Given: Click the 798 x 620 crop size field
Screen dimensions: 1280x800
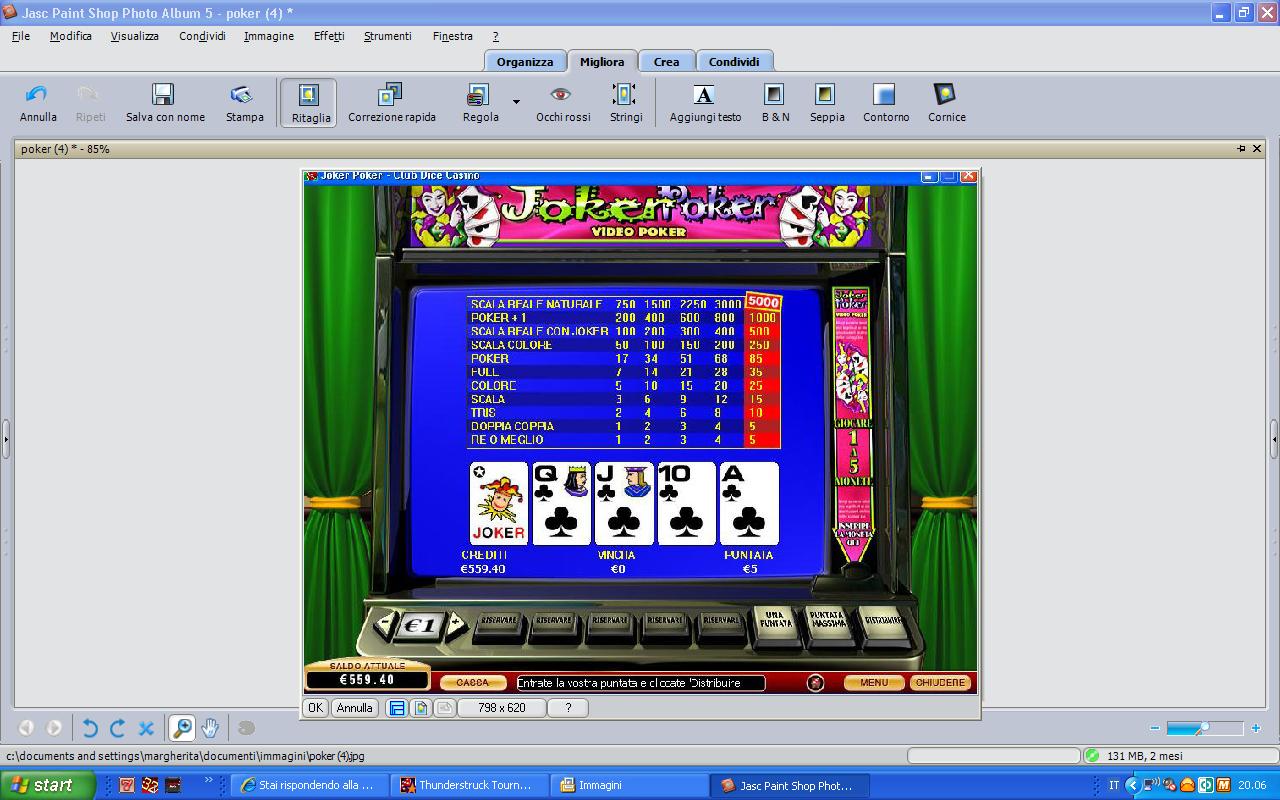Looking at the screenshot, I should pos(501,708).
